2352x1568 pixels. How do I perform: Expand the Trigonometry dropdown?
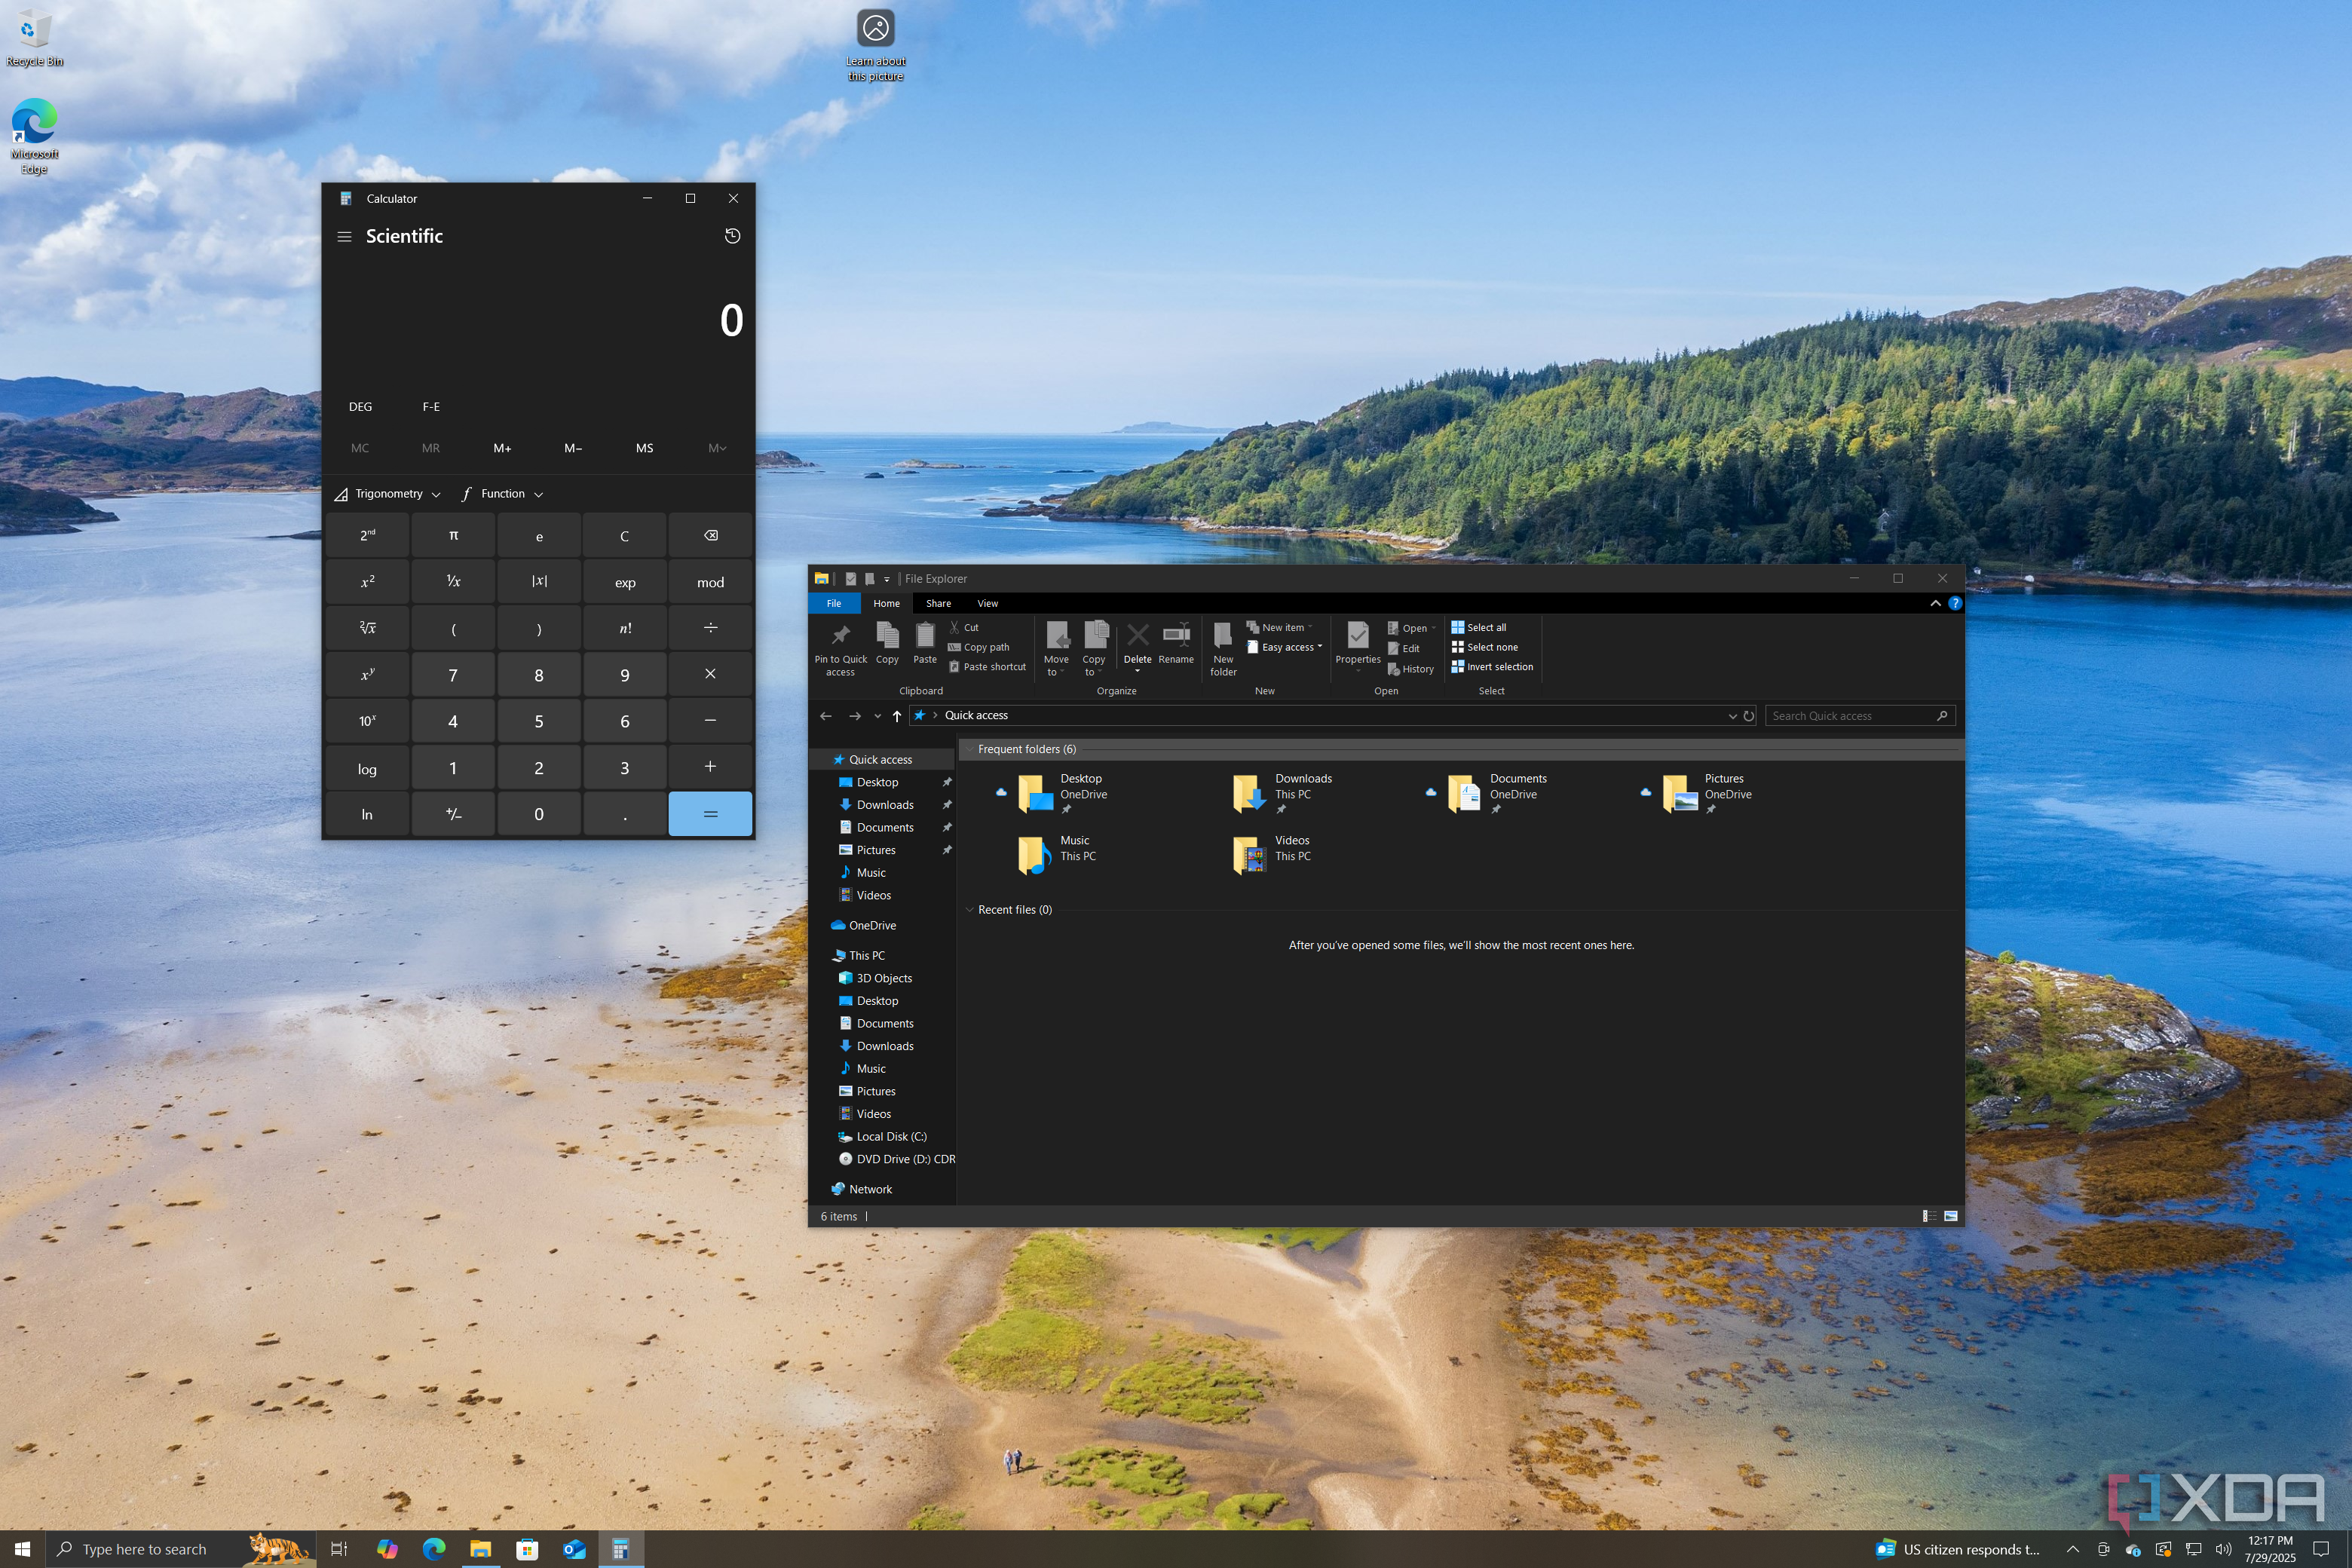click(x=388, y=494)
